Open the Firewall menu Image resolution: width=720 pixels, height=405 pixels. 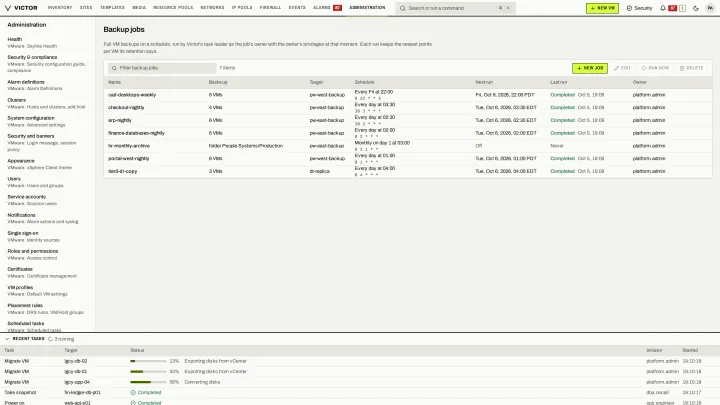point(270,8)
